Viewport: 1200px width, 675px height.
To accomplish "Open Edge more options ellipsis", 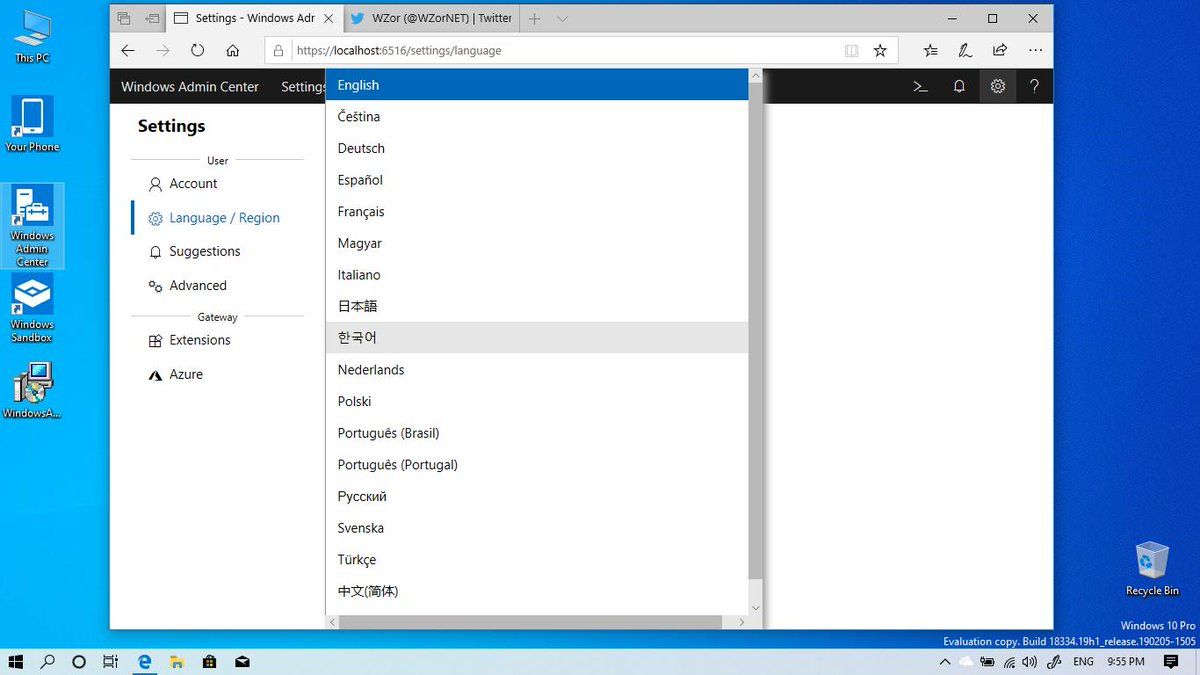I will (x=1035, y=50).
